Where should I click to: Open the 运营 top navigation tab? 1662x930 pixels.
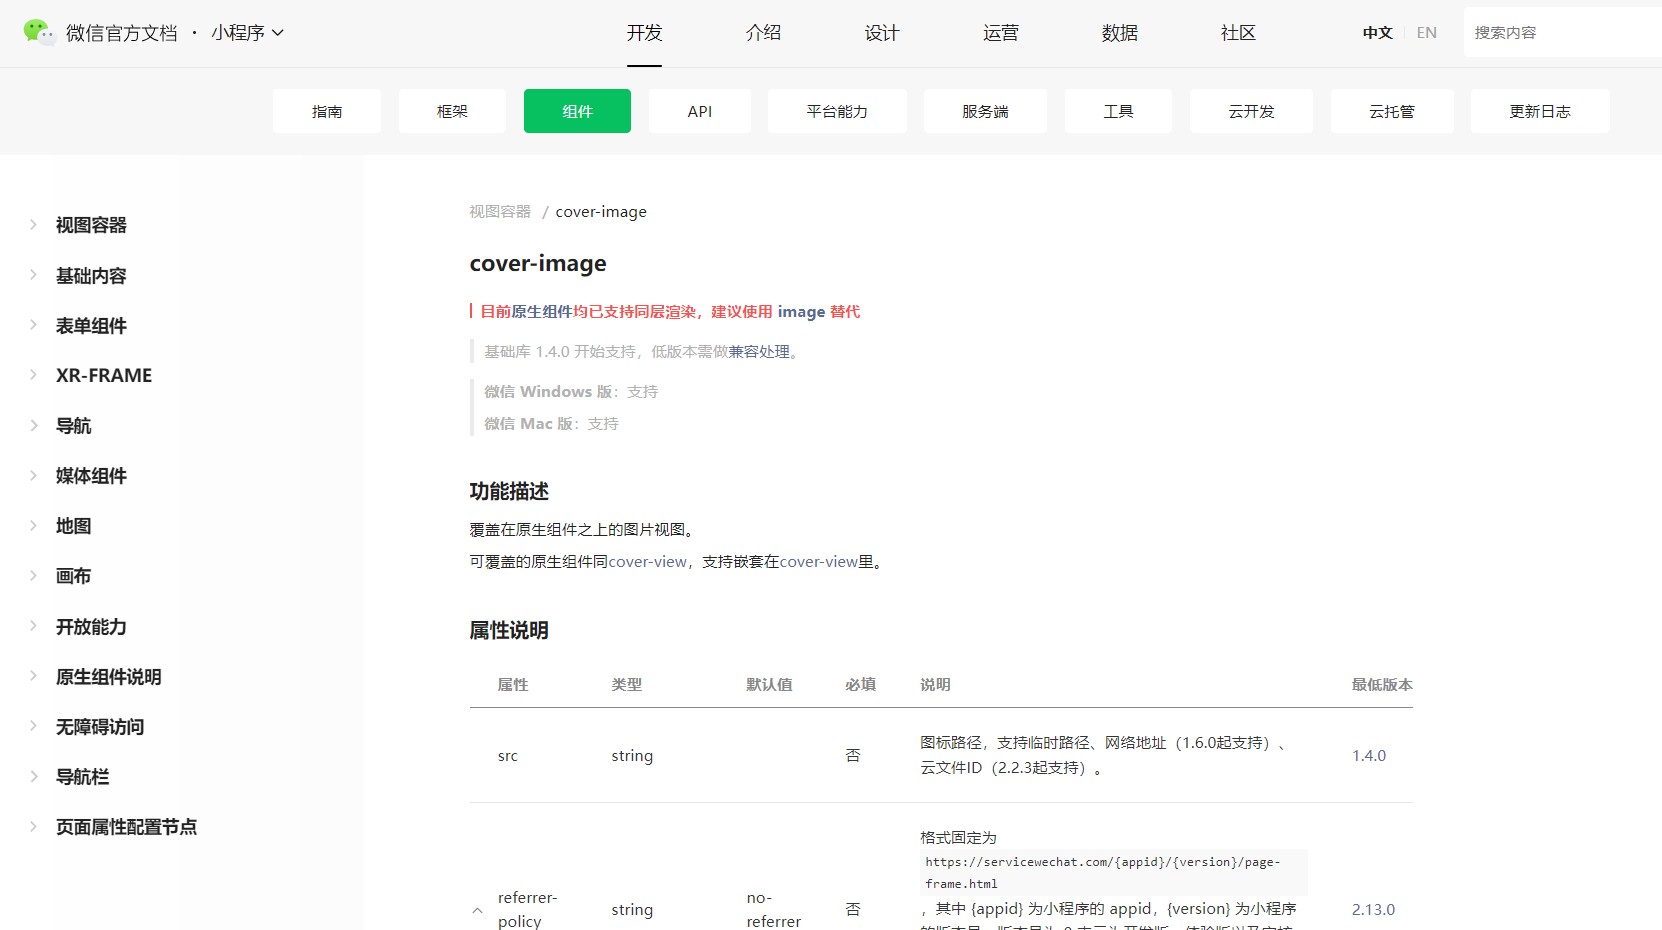click(x=1001, y=33)
